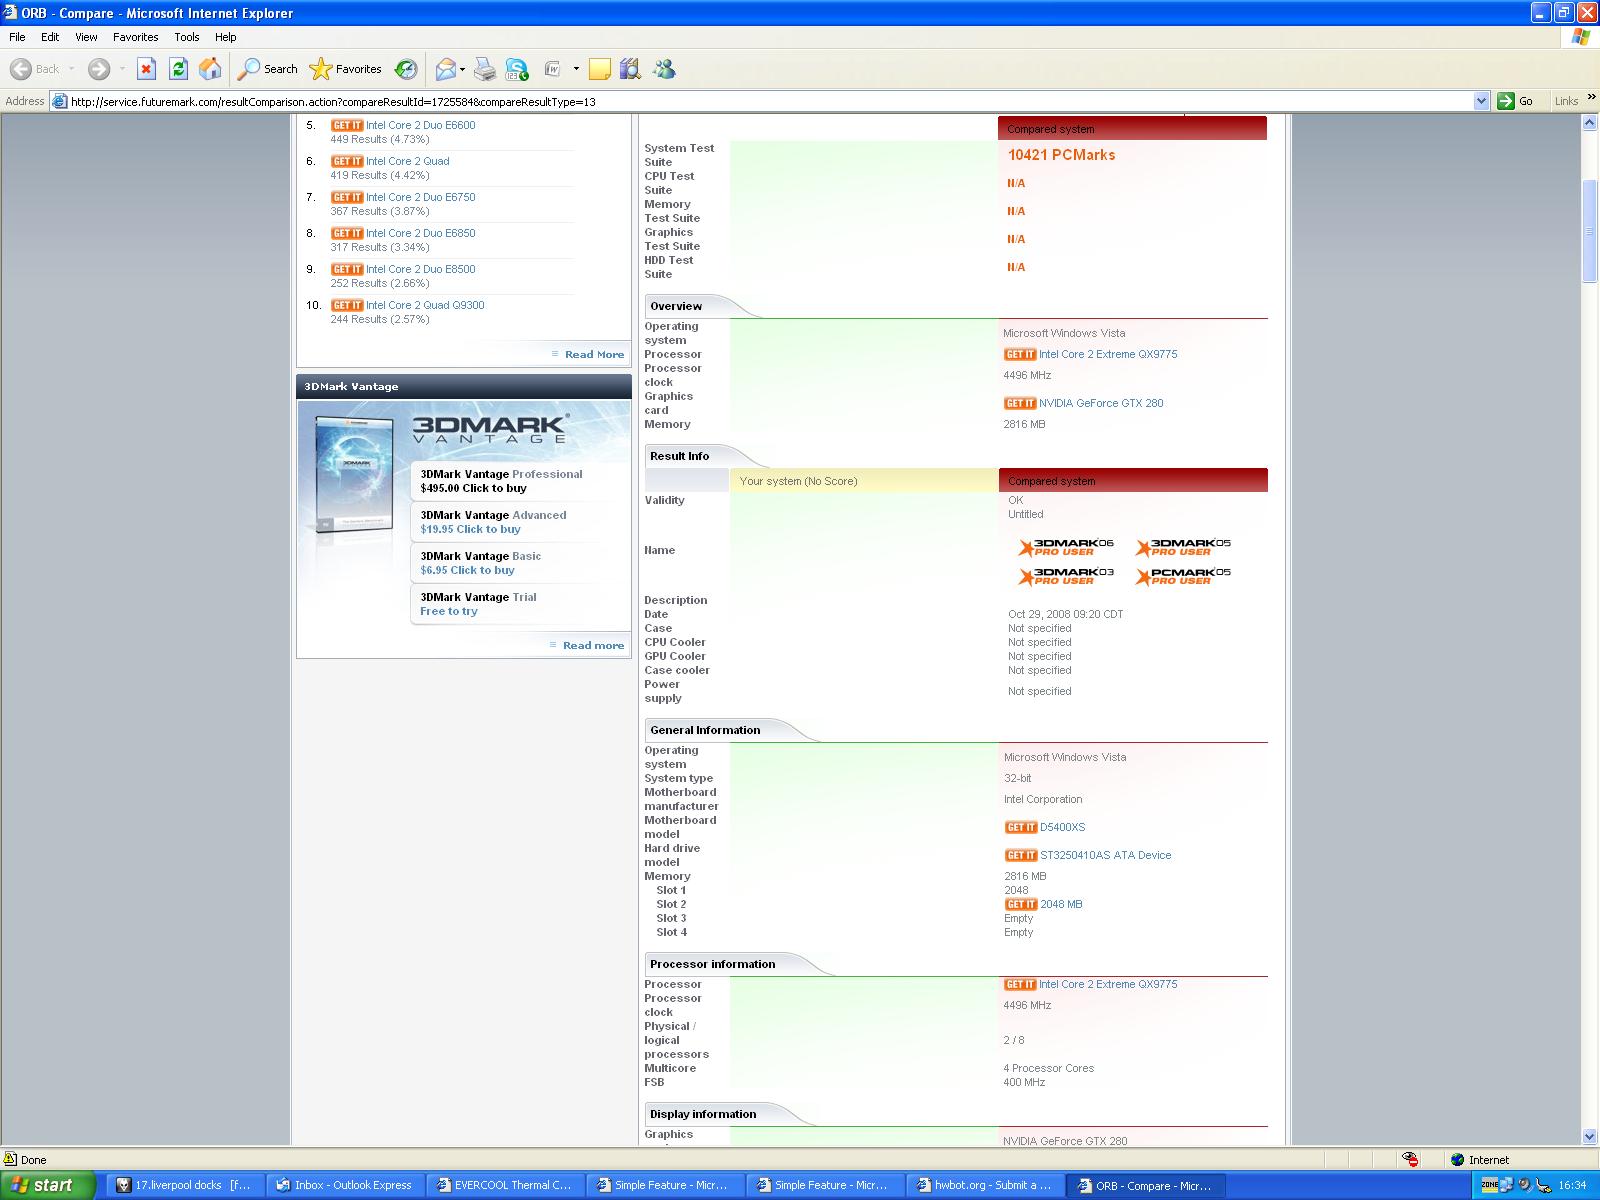Screen dimensions: 1600x1200
Task: Click the ZoneAlarm tray icon
Action: click(1489, 1185)
